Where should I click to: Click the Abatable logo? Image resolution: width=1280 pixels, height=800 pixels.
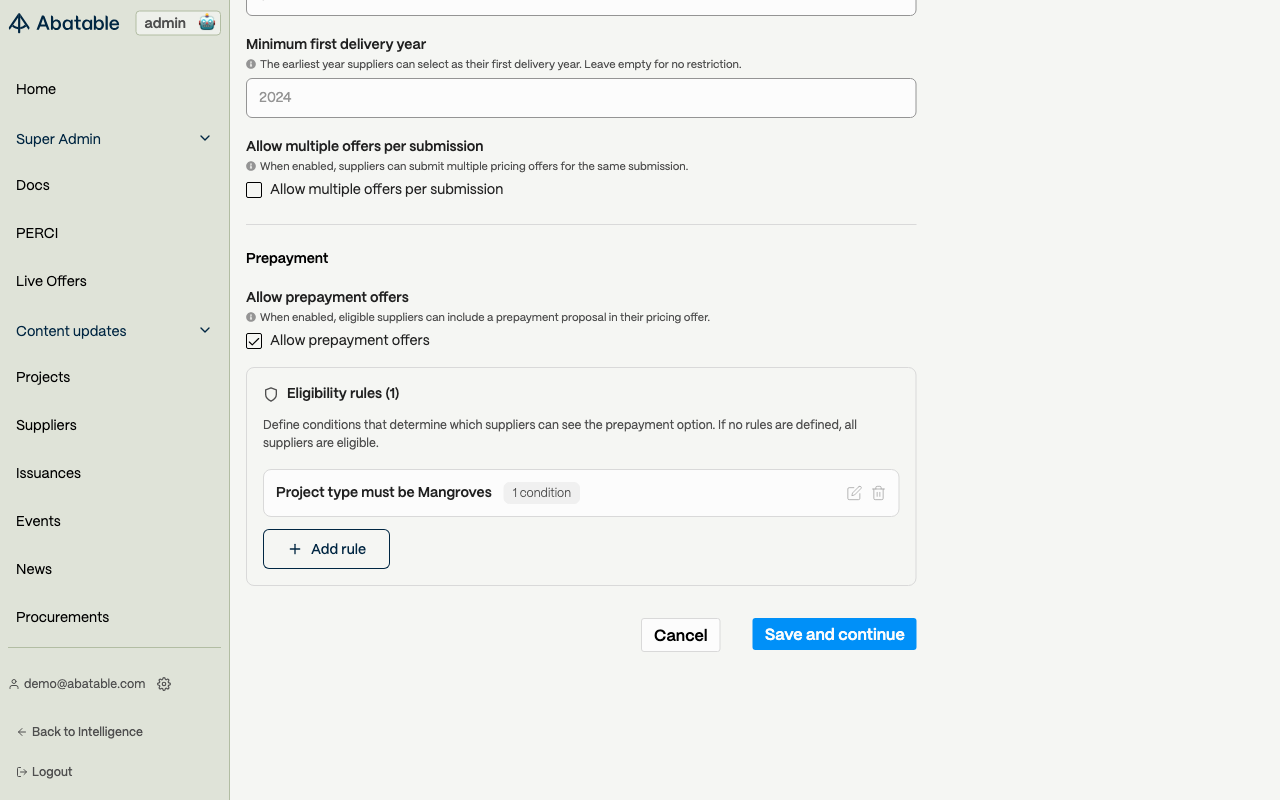[x=64, y=23]
